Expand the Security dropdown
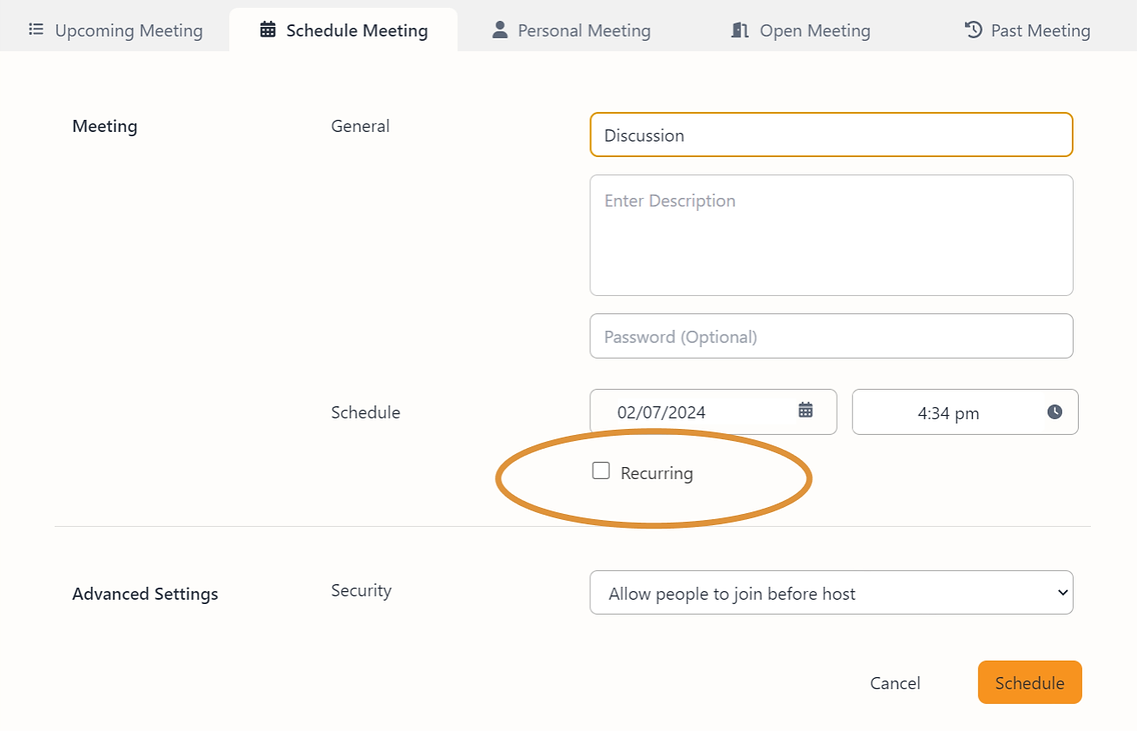Viewport: 1137px width, 731px height. coord(831,592)
